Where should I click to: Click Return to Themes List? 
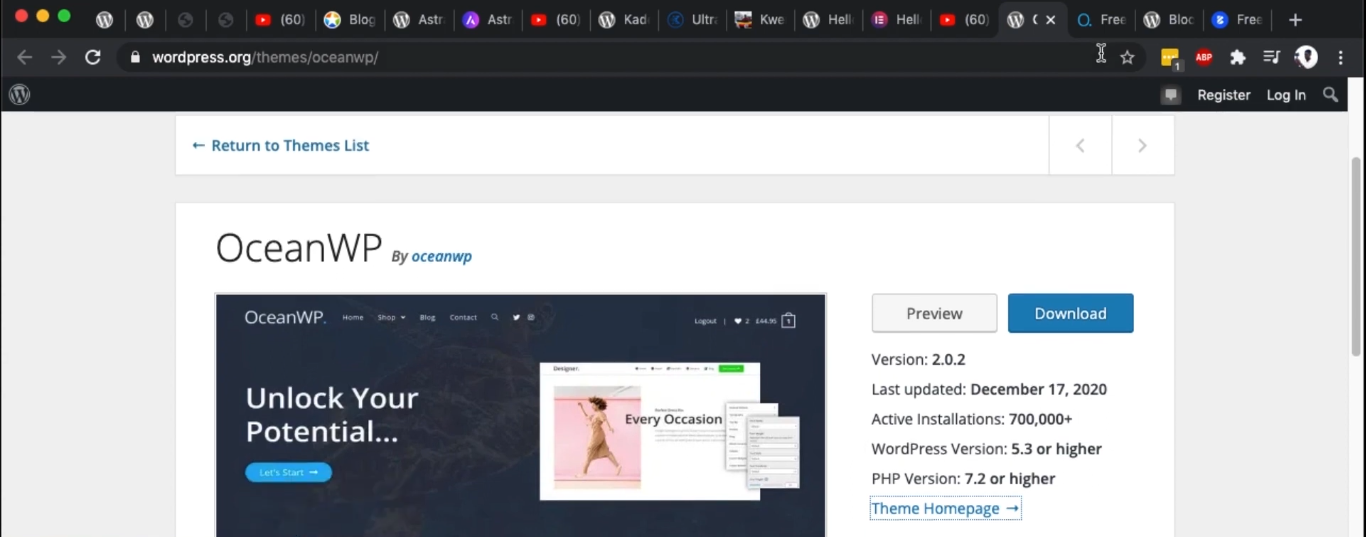281,146
